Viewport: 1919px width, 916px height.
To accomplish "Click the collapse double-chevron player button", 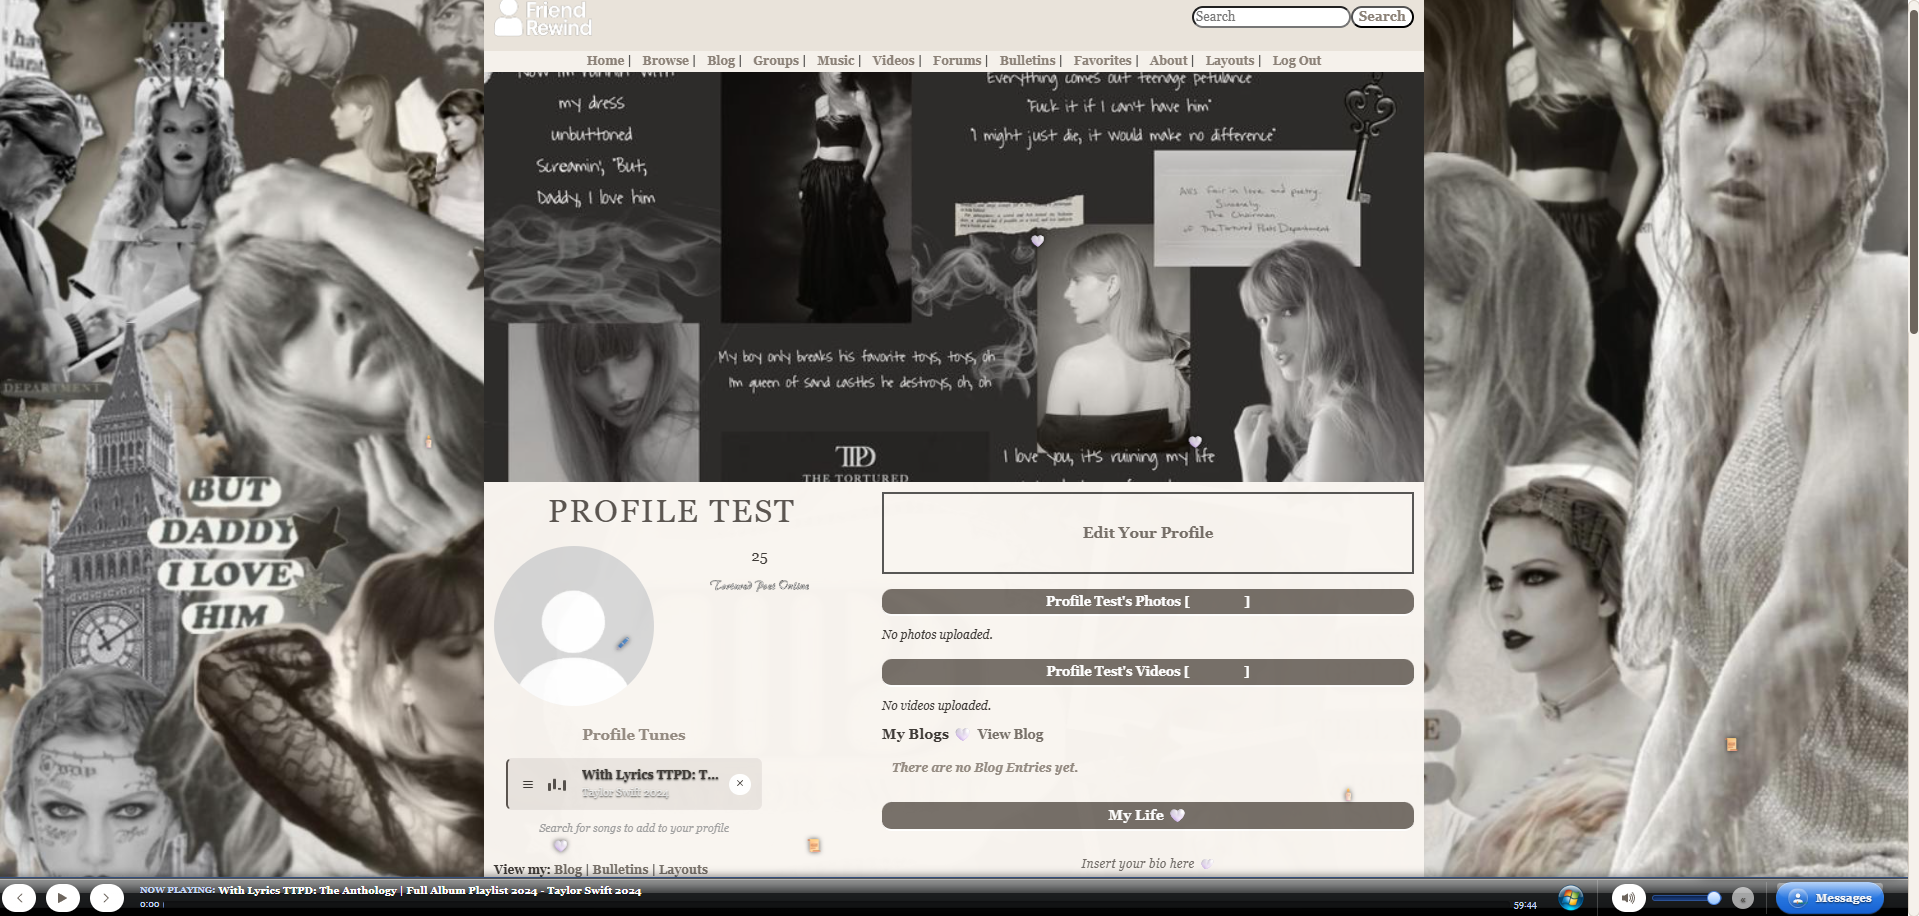I will 1743,898.
